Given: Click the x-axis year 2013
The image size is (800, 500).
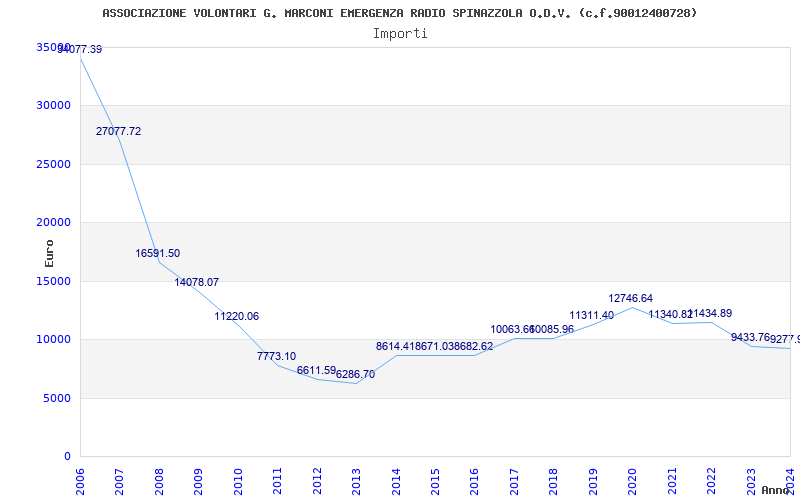Looking at the screenshot, I should pos(356,481).
